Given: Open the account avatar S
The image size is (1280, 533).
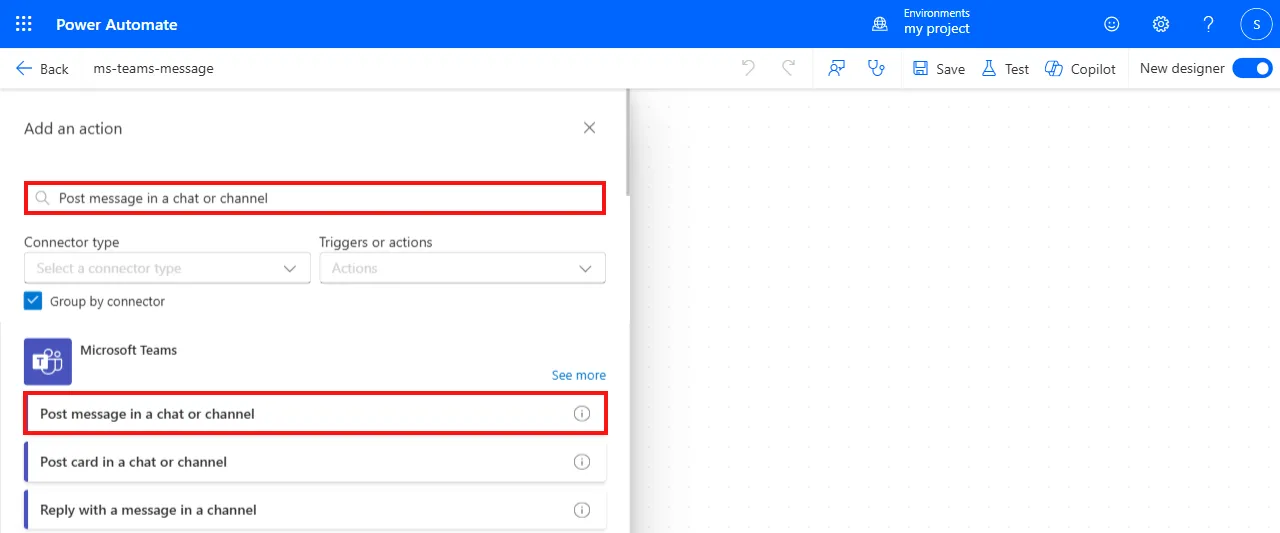Looking at the screenshot, I should tap(1256, 24).
